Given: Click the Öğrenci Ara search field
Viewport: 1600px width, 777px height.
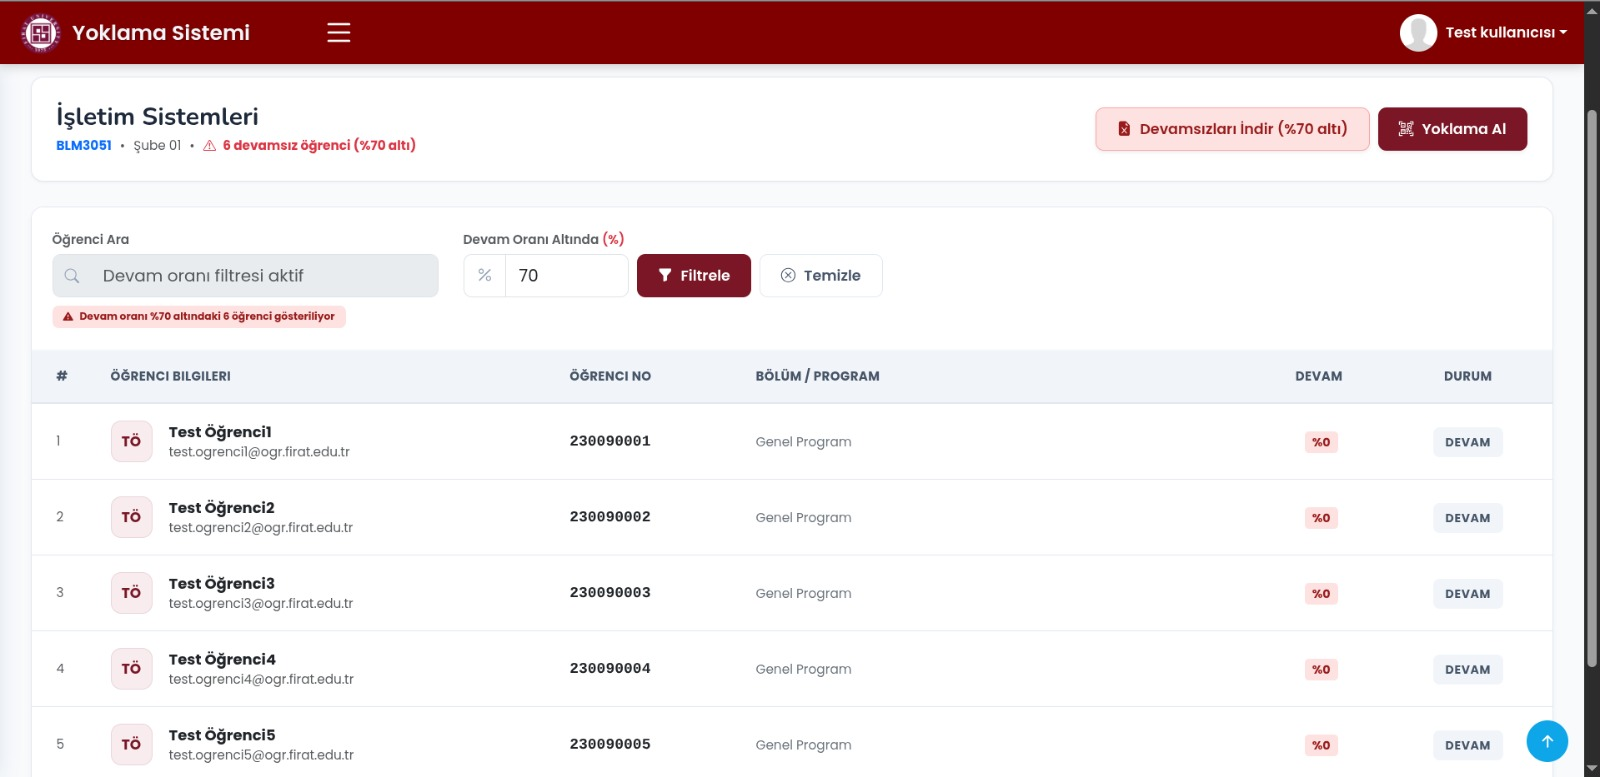Looking at the screenshot, I should click(245, 276).
